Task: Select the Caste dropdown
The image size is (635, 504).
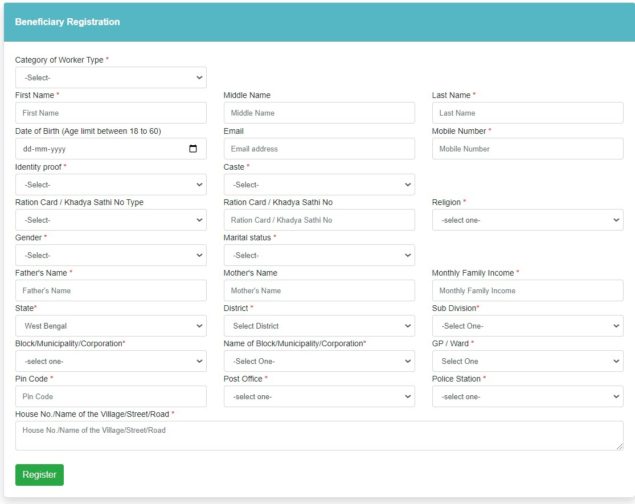Action: pos(318,184)
